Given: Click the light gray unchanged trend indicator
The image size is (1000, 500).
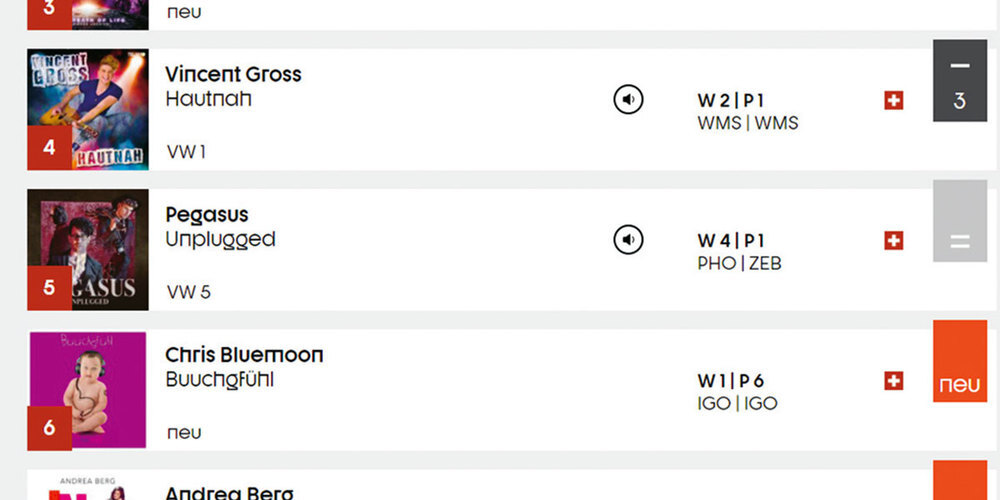Looking at the screenshot, I should coord(959,221).
